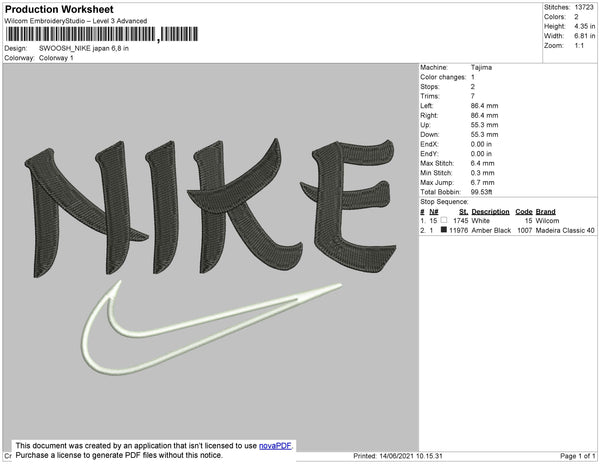Viewport: 600px width, 464px height.
Task: Click the 'Code' column header
Action: coord(524,212)
